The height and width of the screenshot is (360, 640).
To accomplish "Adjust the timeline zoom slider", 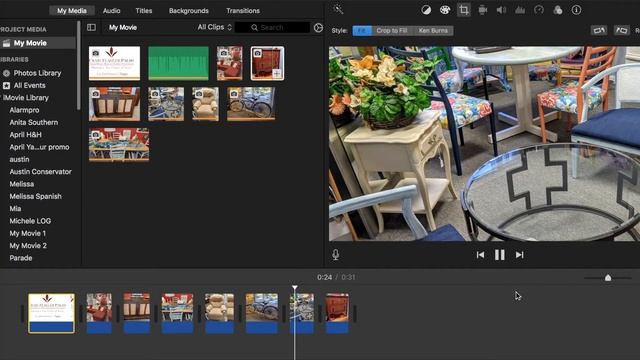I will (x=608, y=278).
